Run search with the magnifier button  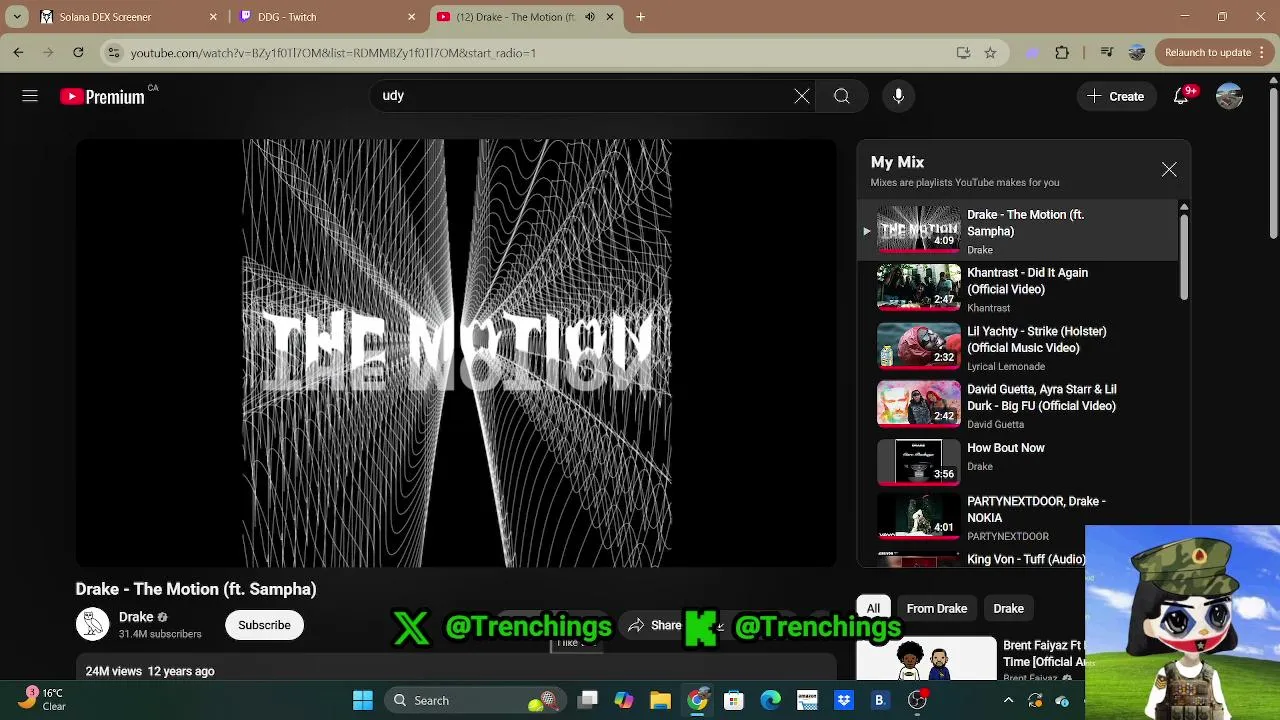point(842,96)
